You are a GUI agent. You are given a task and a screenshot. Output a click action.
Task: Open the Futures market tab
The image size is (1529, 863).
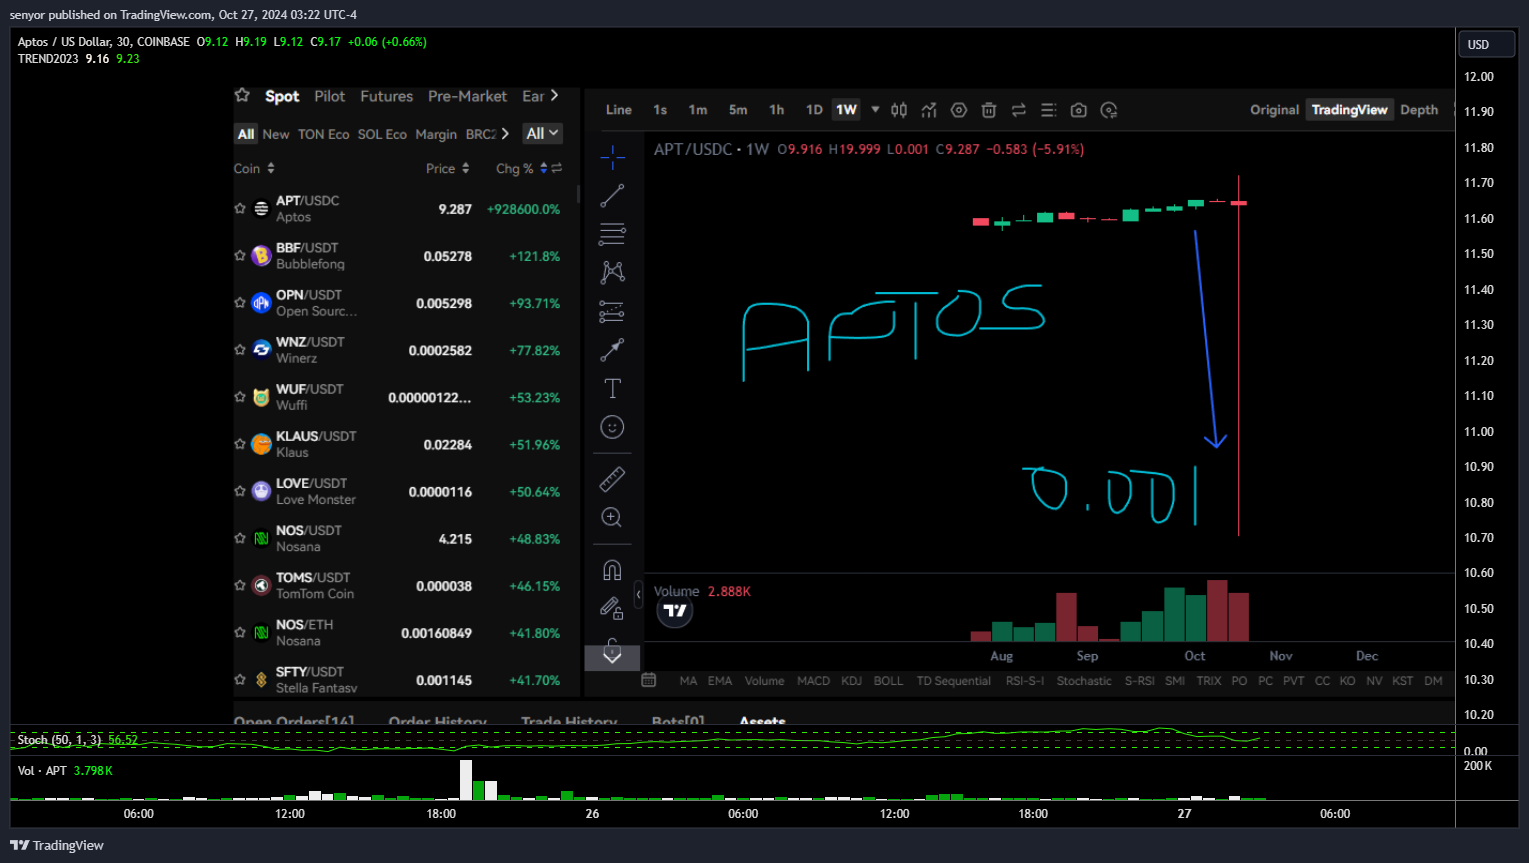(x=387, y=96)
